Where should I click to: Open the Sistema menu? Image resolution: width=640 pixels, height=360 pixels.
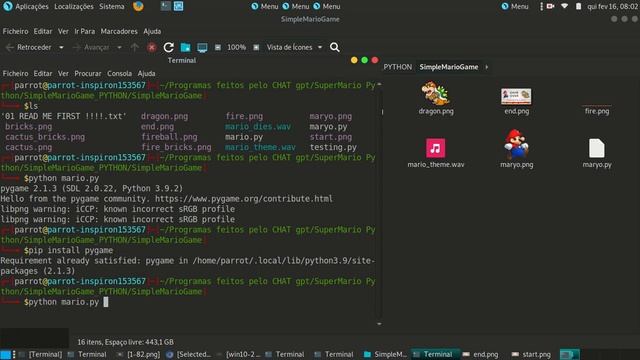point(112,7)
